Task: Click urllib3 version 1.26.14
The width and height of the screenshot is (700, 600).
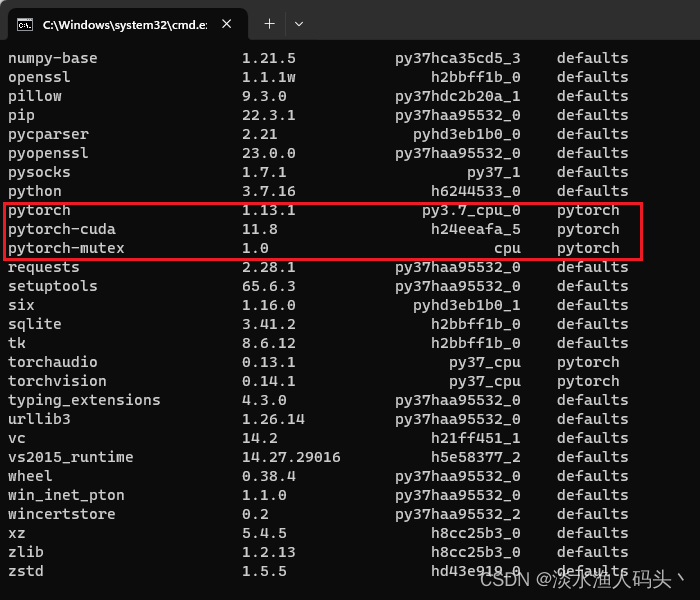Action: pos(273,419)
